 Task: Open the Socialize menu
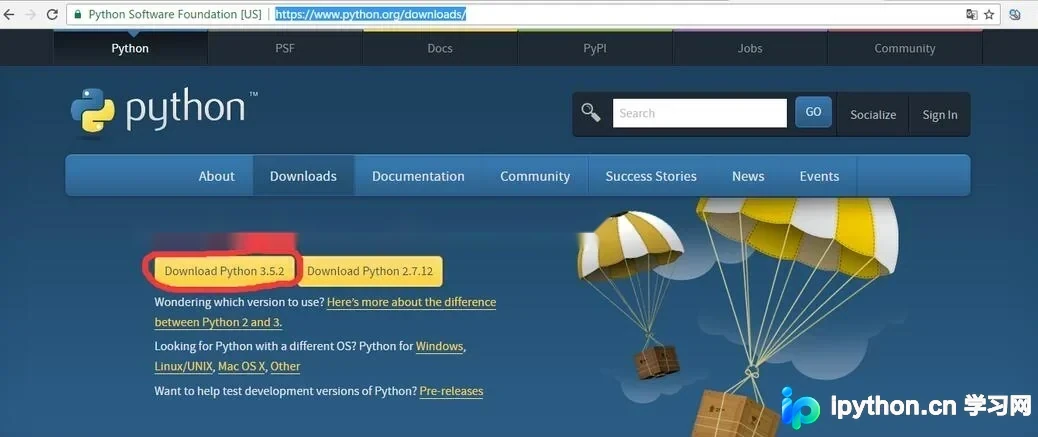(x=873, y=115)
